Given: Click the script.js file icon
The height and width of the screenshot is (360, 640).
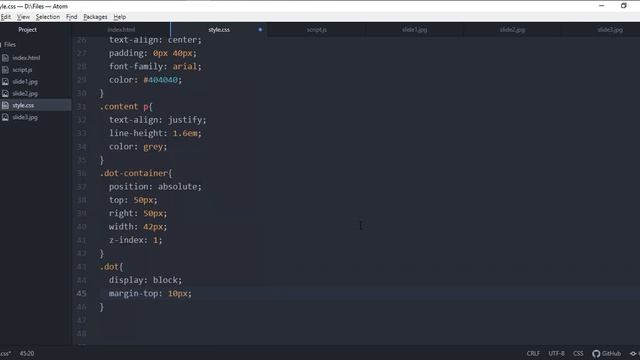Looking at the screenshot, I should click(5, 70).
